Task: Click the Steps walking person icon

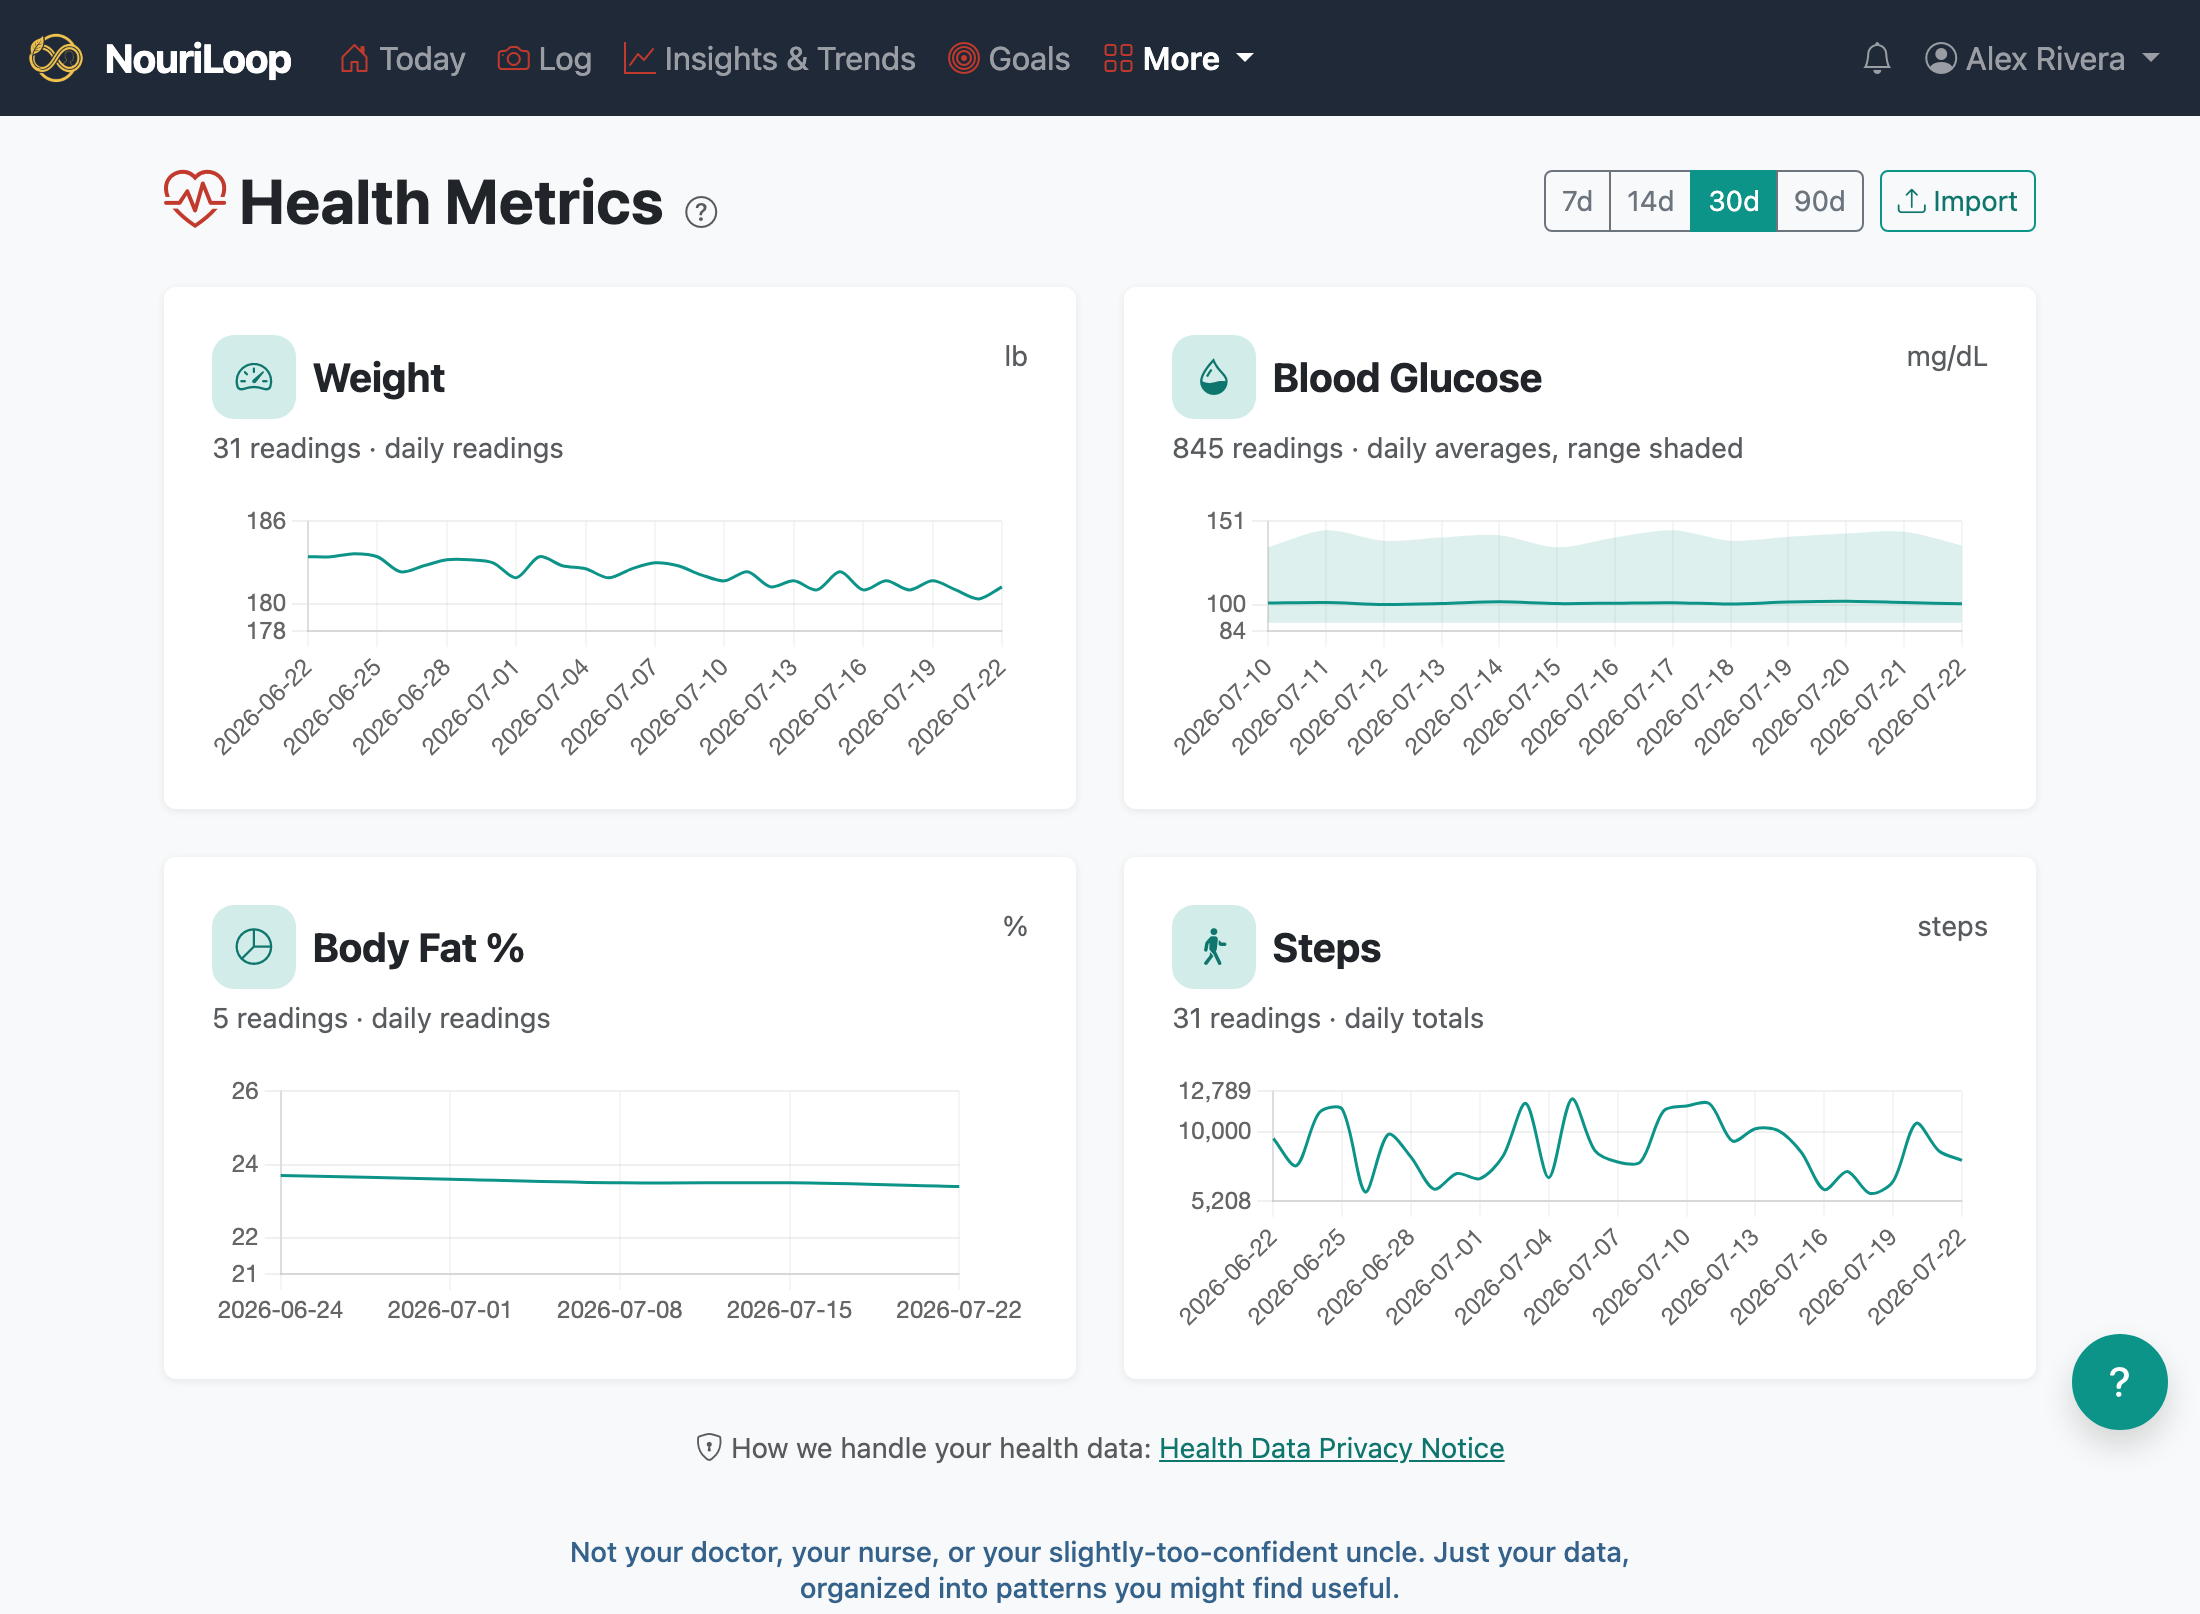Action: [1214, 947]
